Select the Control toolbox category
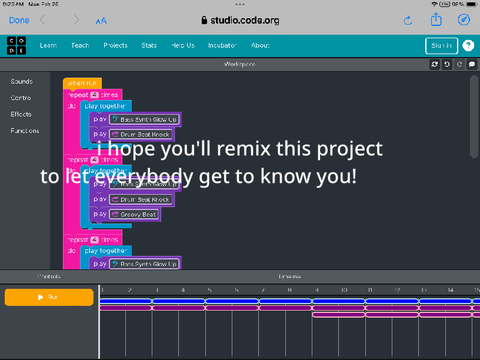 tap(21, 98)
